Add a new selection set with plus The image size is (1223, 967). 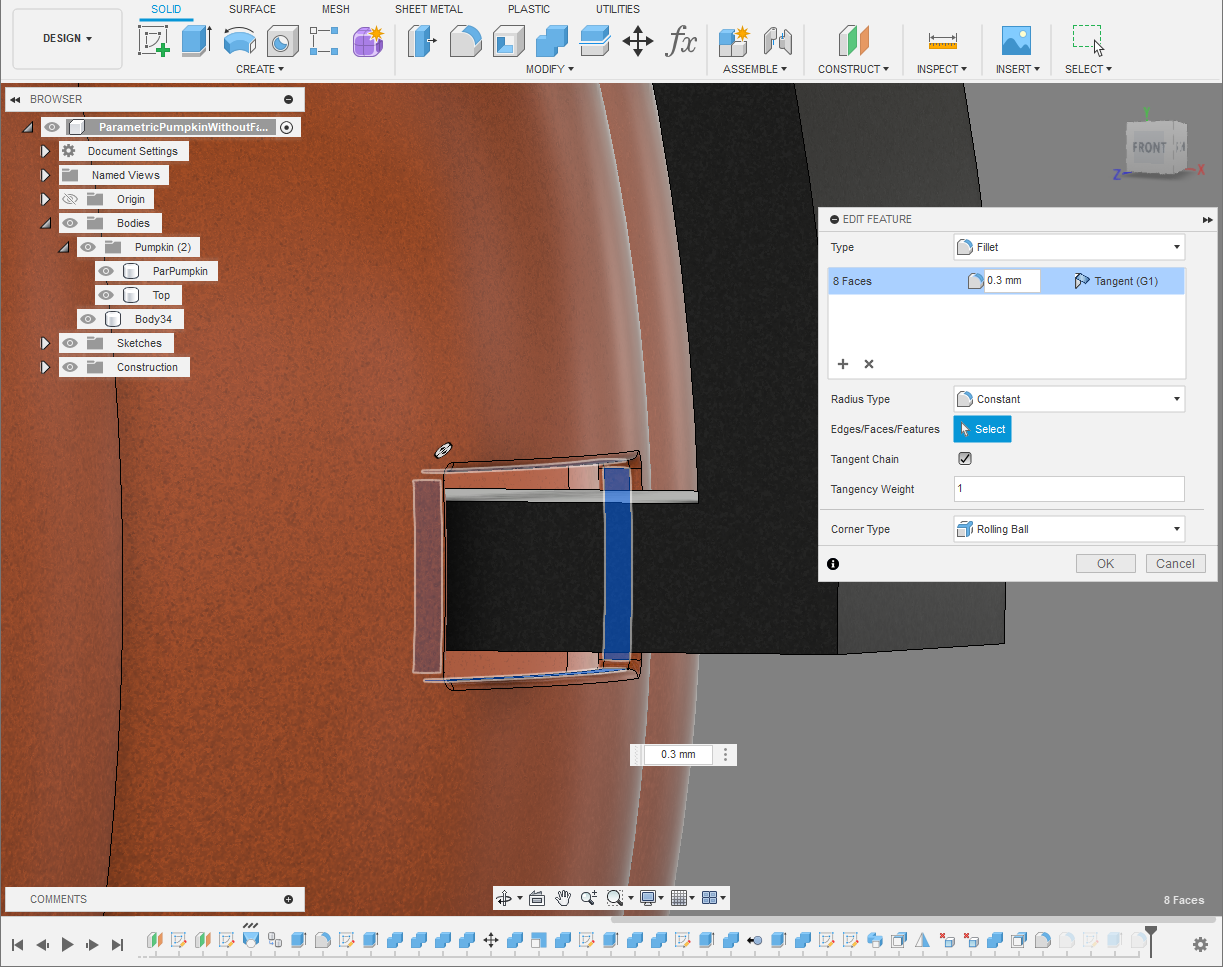(842, 364)
